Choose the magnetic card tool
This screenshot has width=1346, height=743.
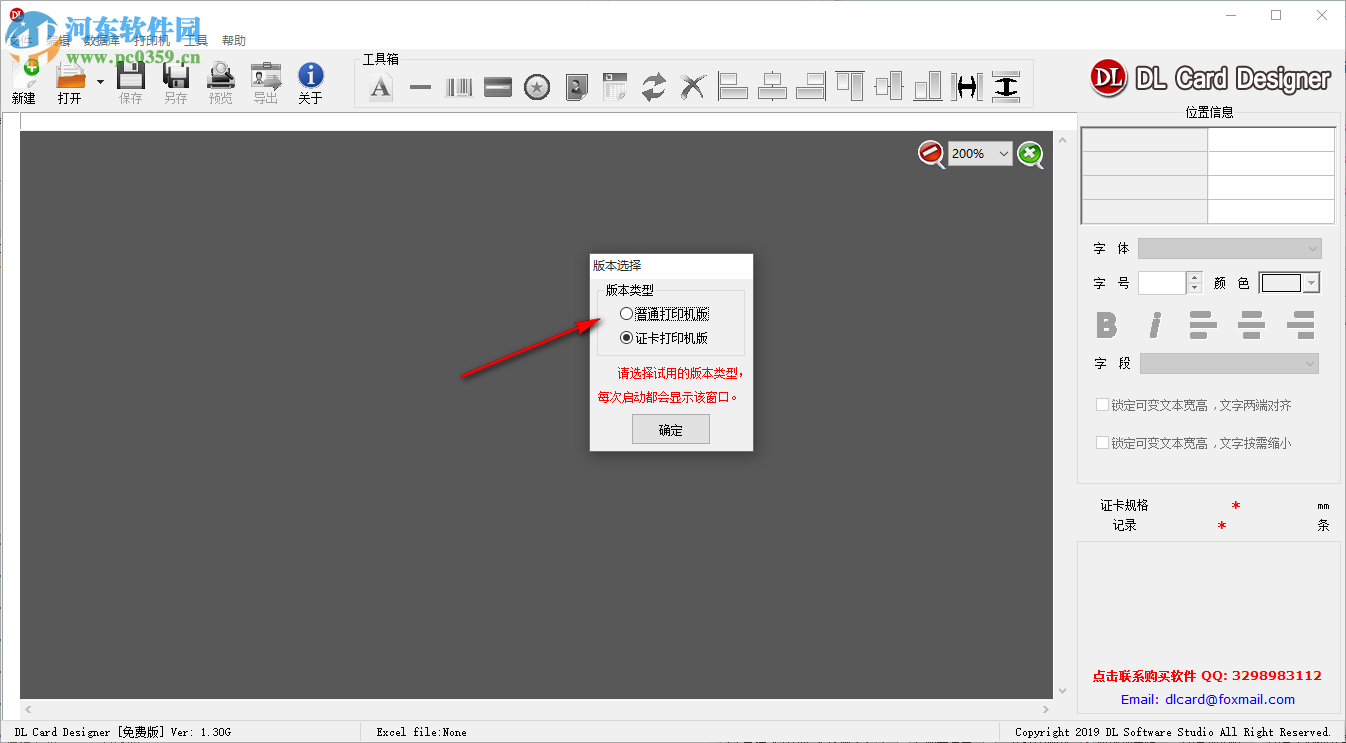coord(497,86)
